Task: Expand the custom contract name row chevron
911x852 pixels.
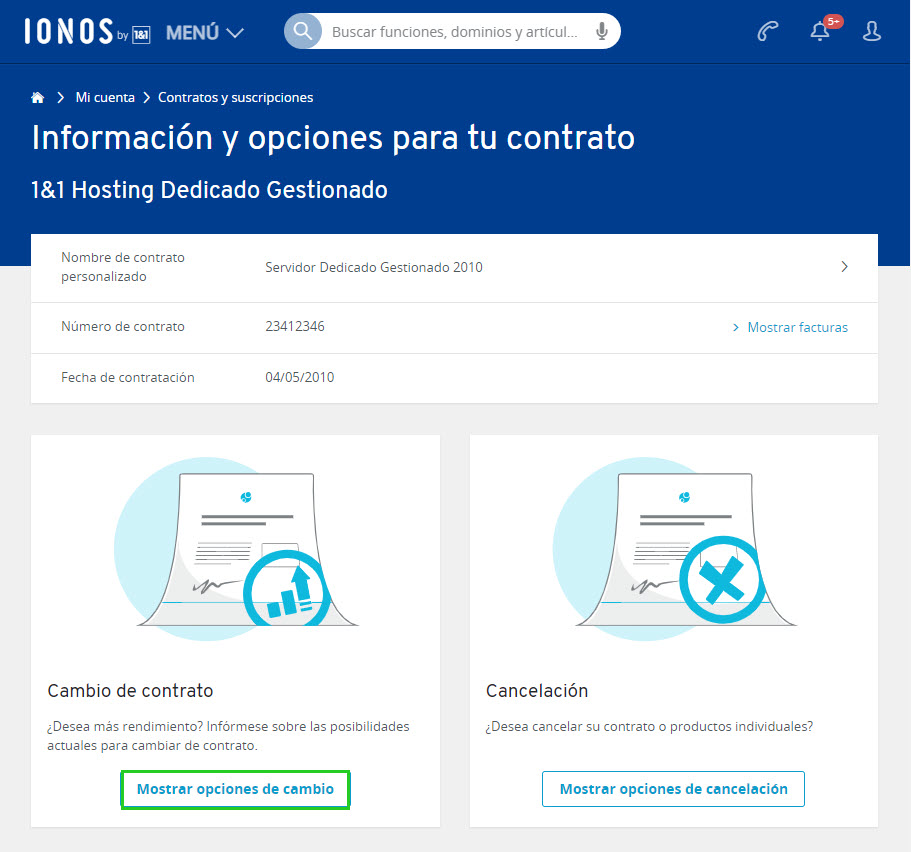Action: coord(844,267)
